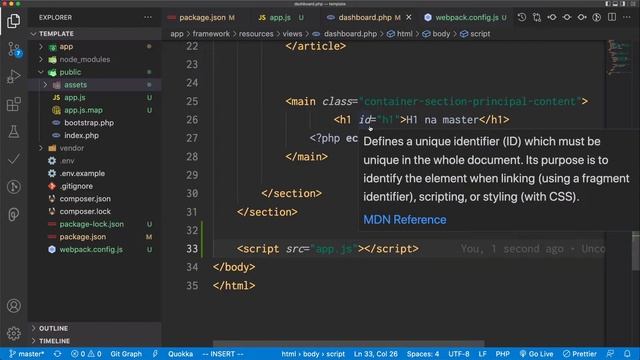Open the checkmark view in activity bar
640x360 pixels.
13,159
